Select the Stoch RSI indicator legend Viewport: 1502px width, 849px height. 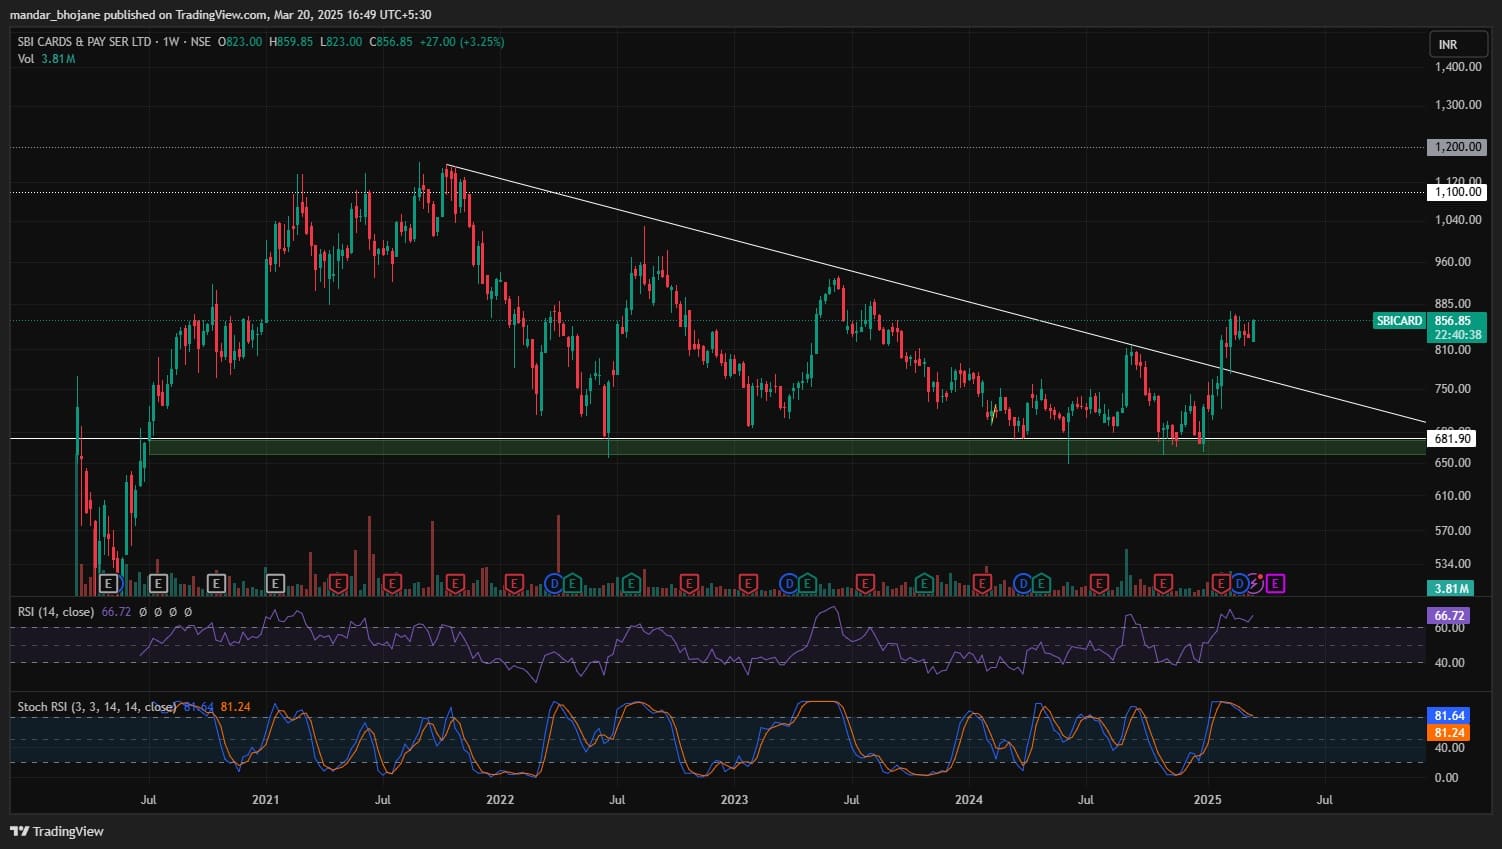tap(97, 707)
